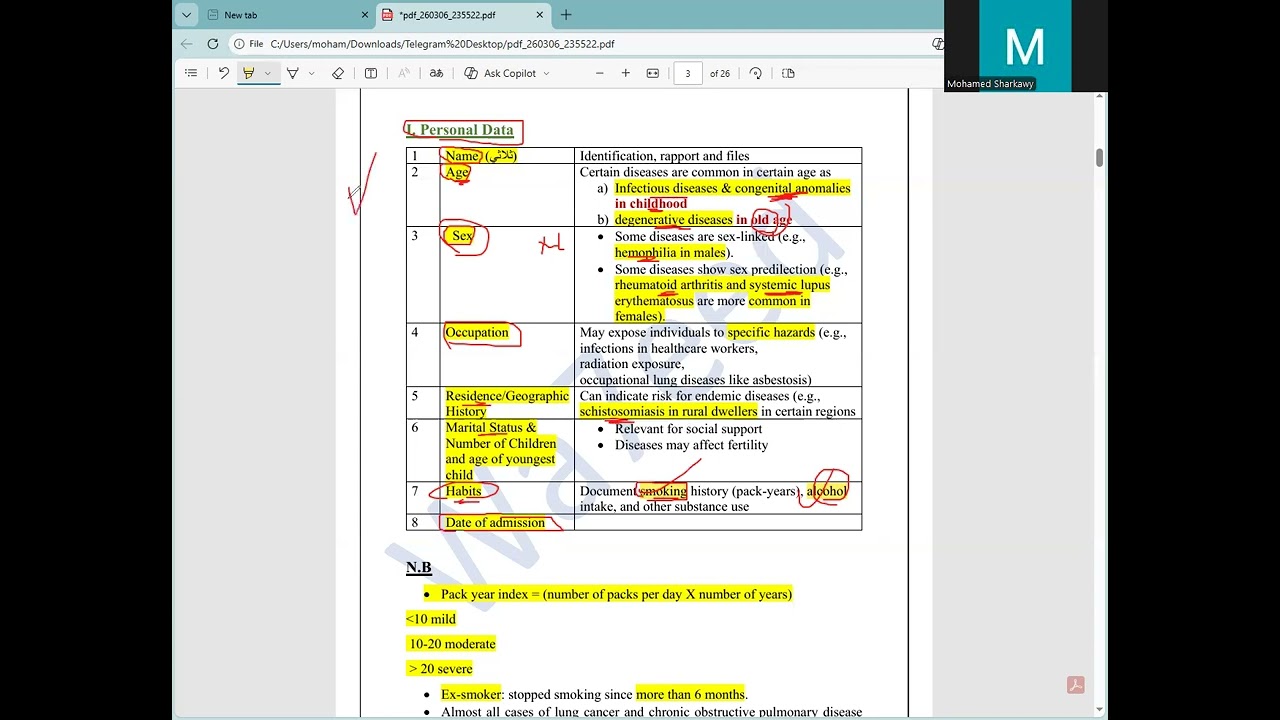
Task: Click the Rotate page icon
Action: tap(756, 73)
